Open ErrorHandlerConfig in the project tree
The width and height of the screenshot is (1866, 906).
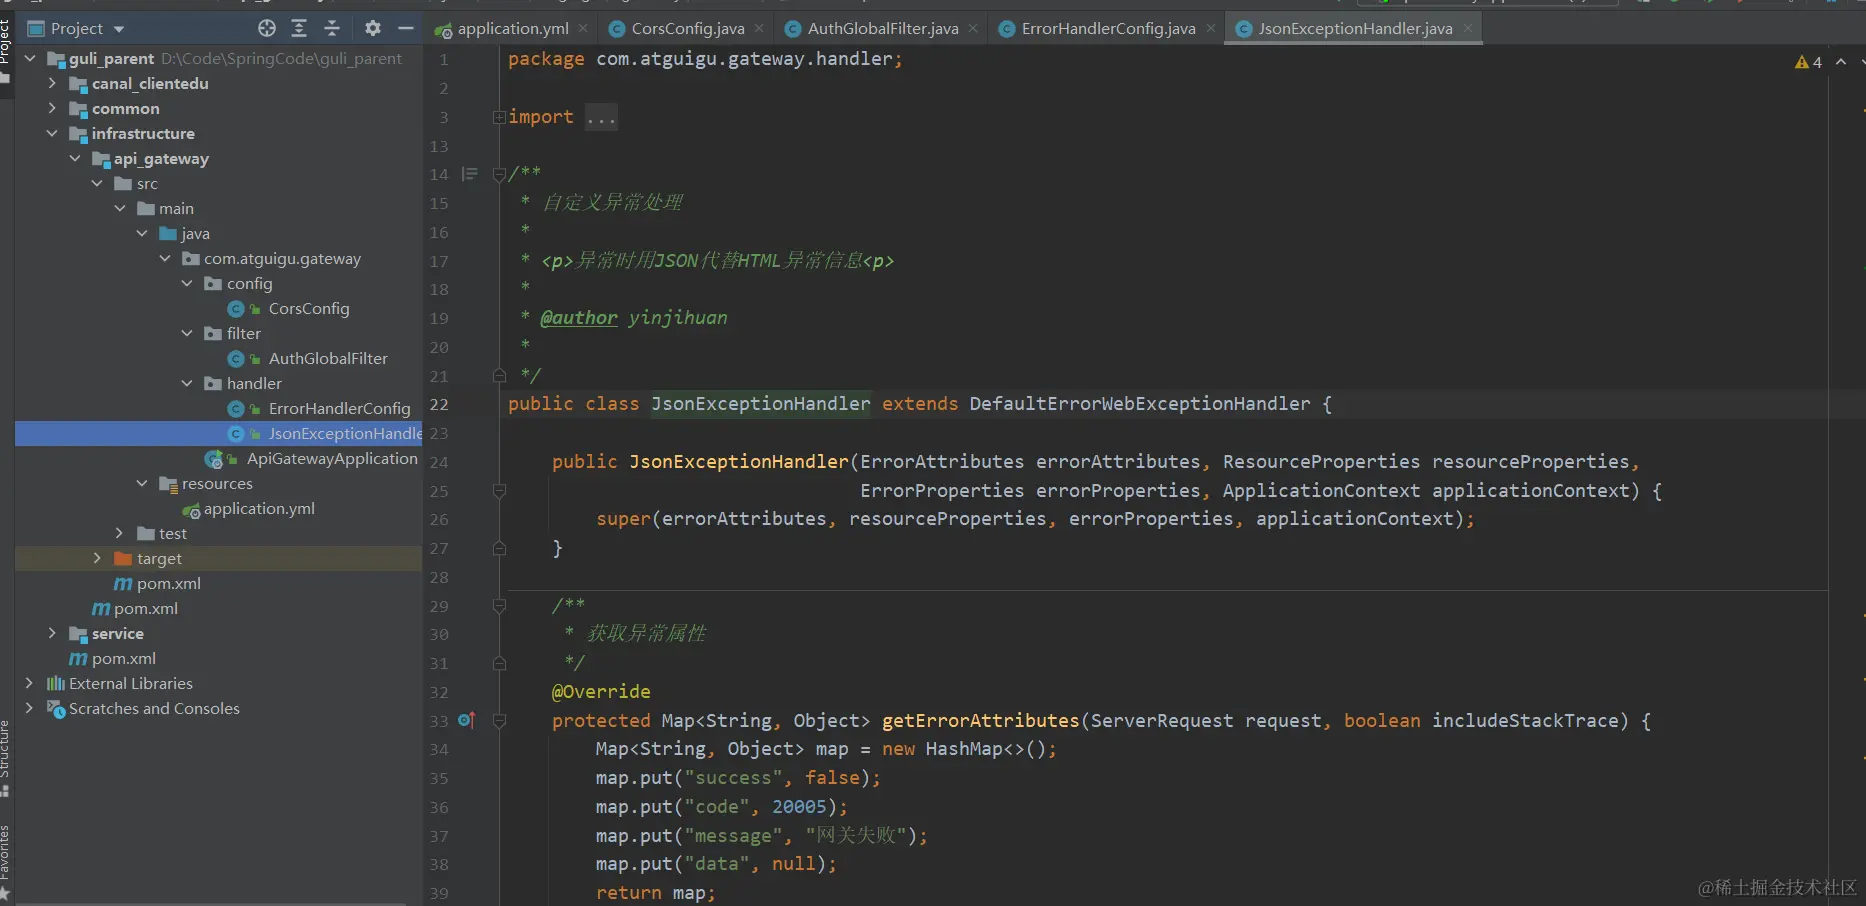(339, 409)
